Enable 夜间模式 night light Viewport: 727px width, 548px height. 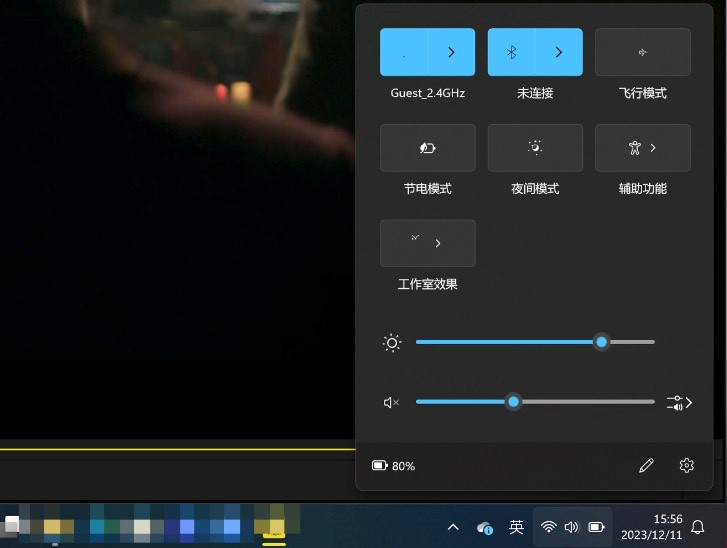pos(535,148)
